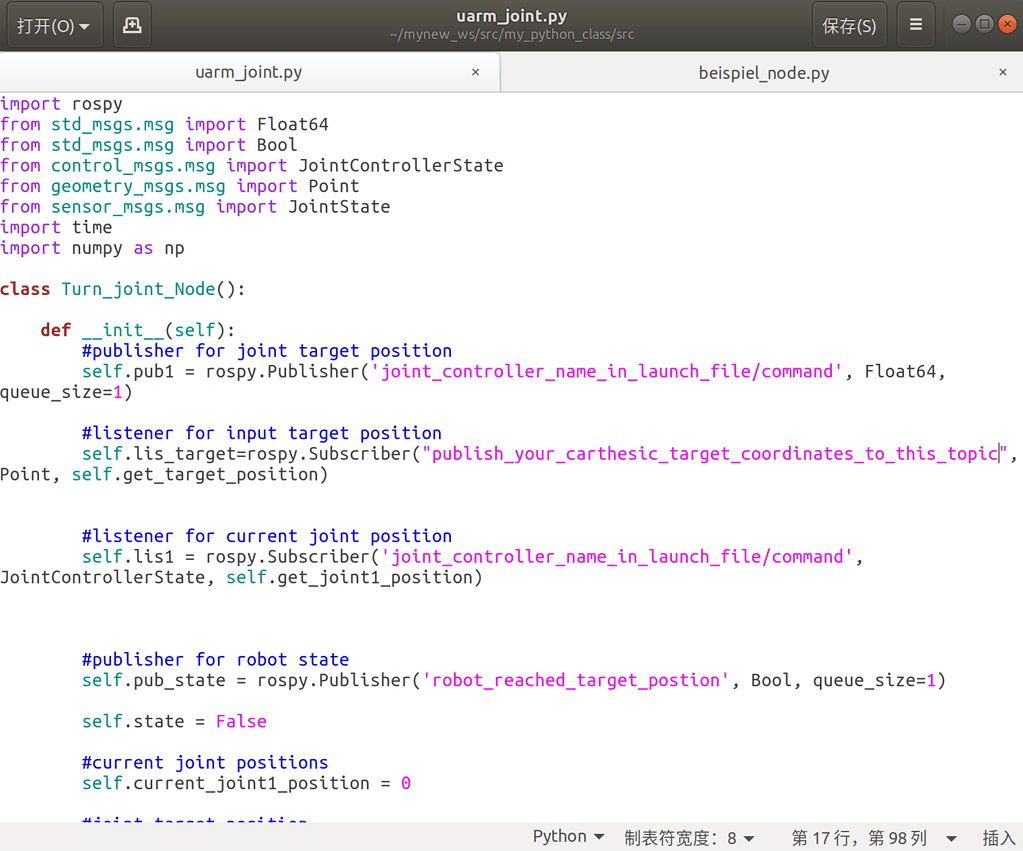
Task: Switch to the uarm_joint.py tab
Action: coord(250,72)
